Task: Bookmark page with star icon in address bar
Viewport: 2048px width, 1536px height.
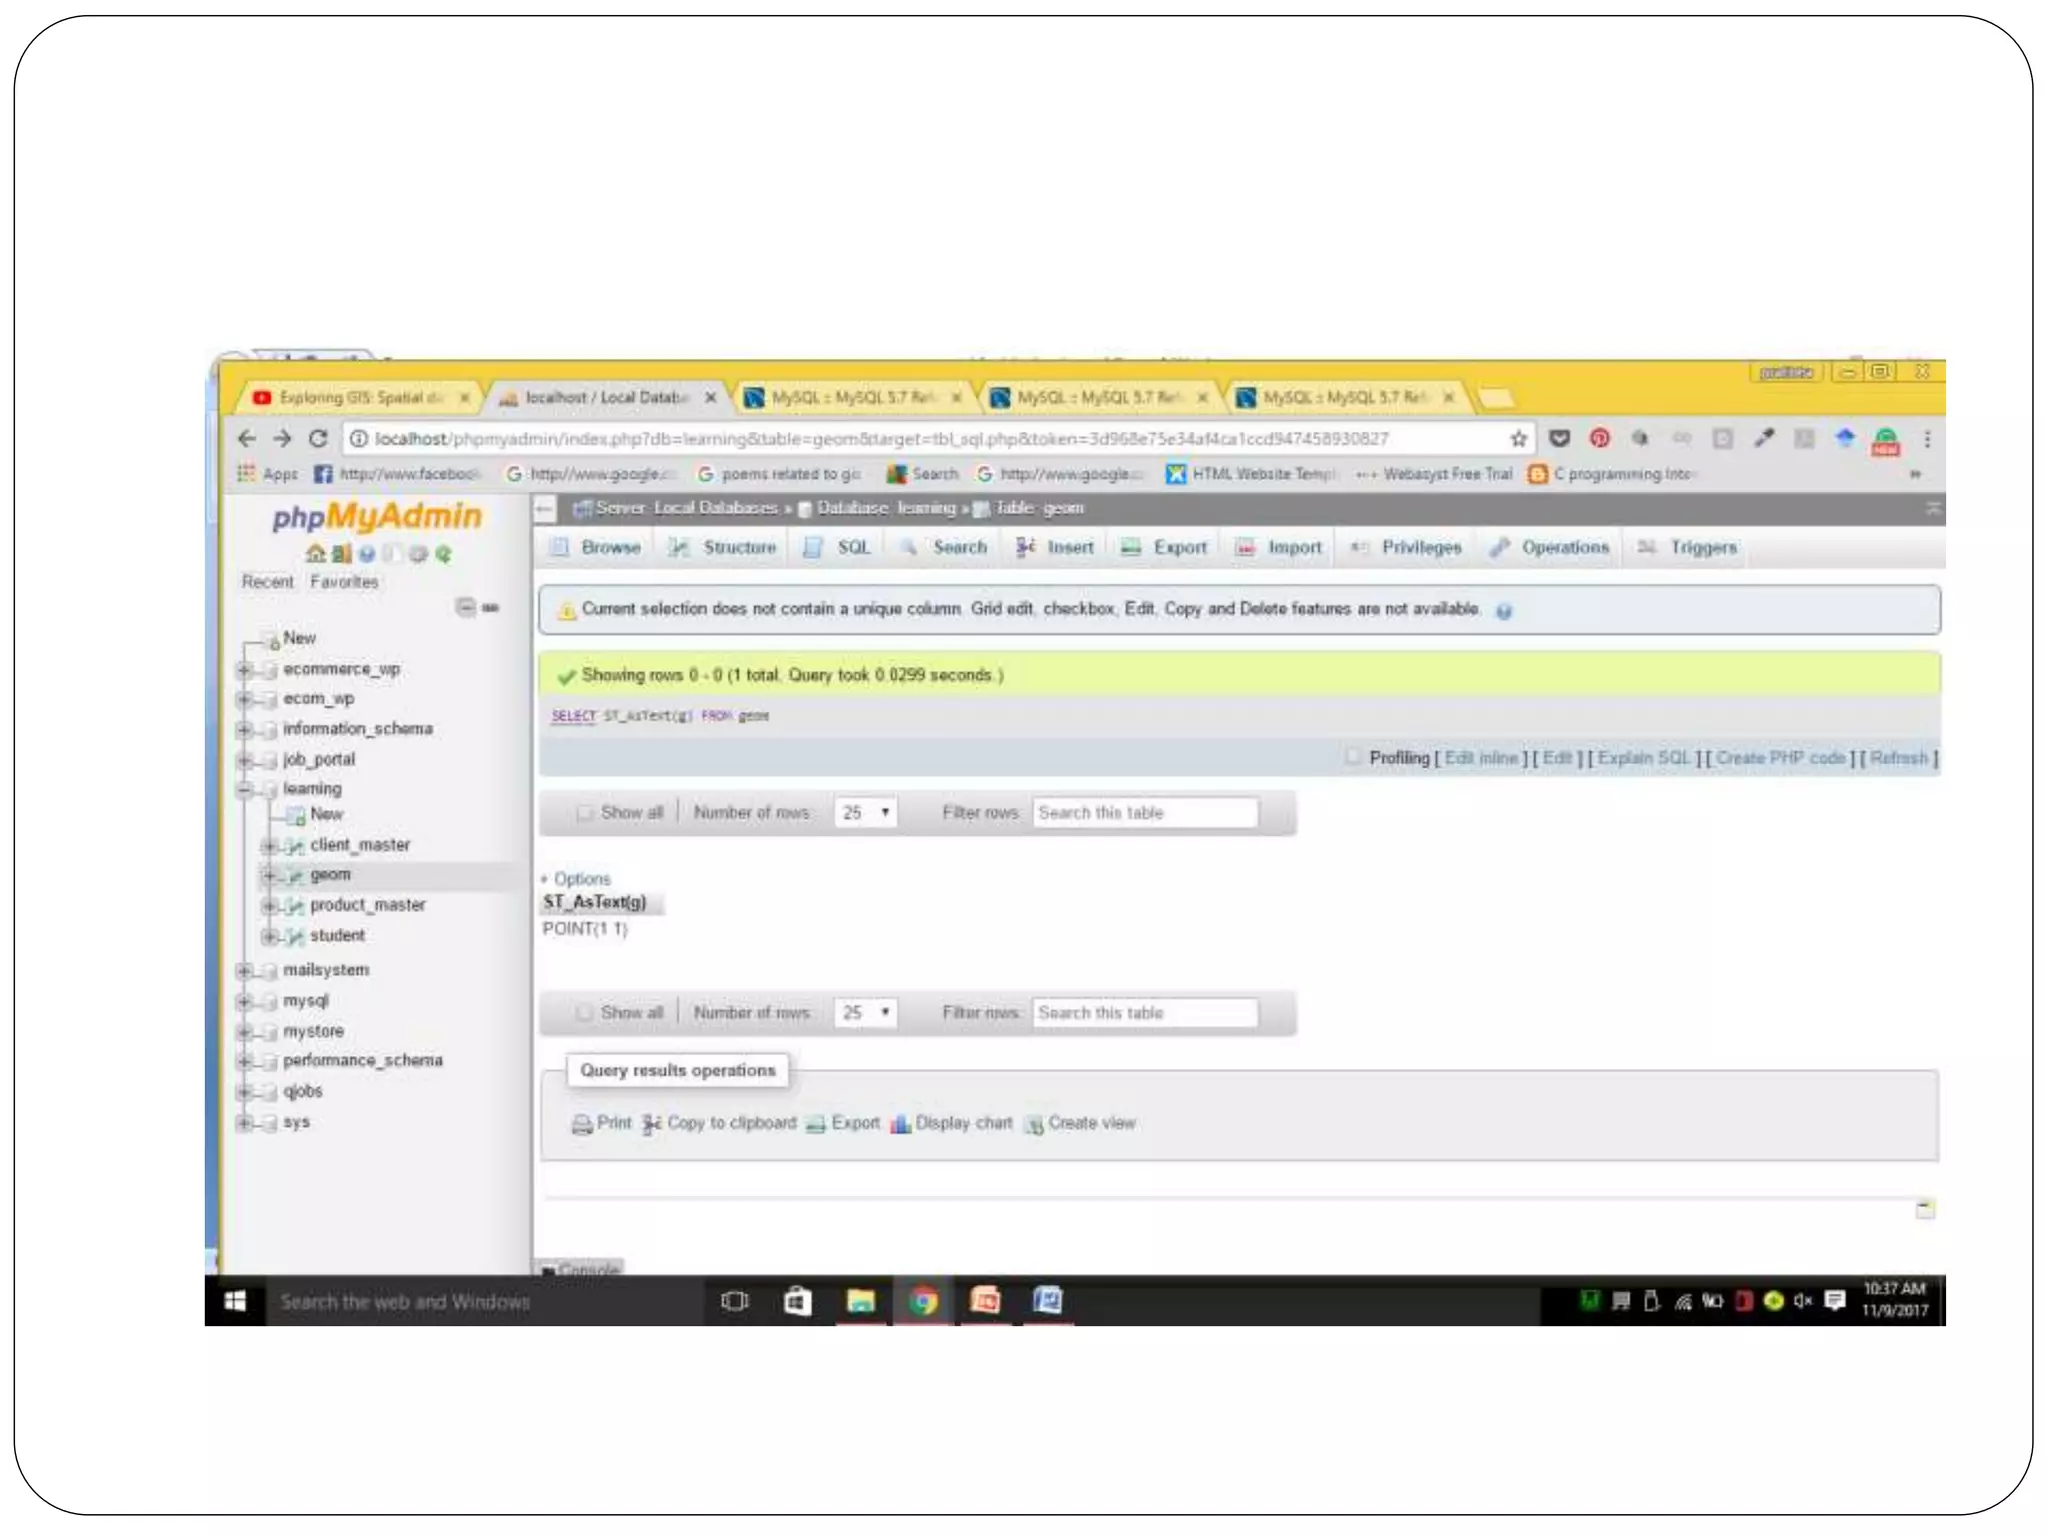Action: (x=1518, y=439)
